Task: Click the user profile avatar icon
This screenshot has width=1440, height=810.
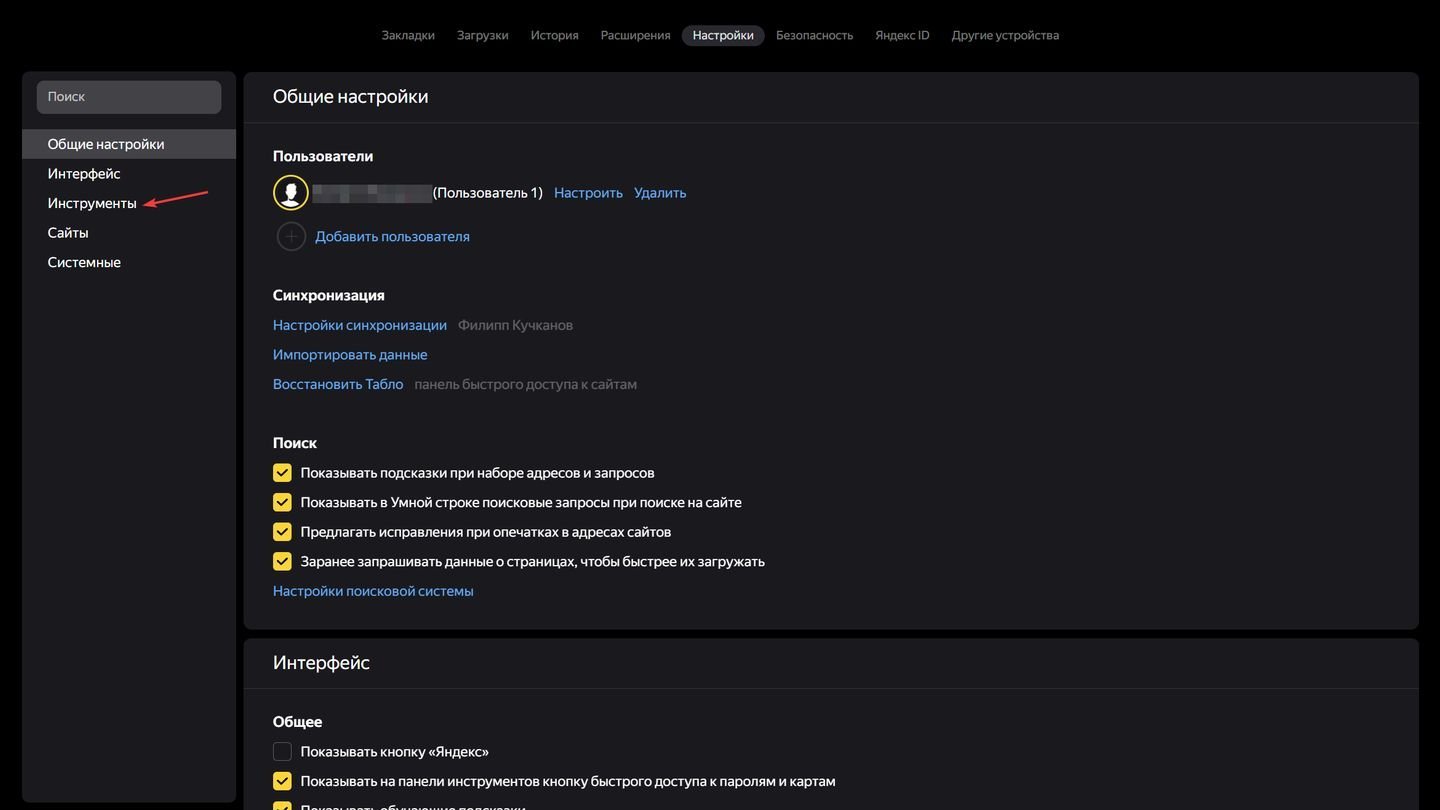Action: (291, 193)
